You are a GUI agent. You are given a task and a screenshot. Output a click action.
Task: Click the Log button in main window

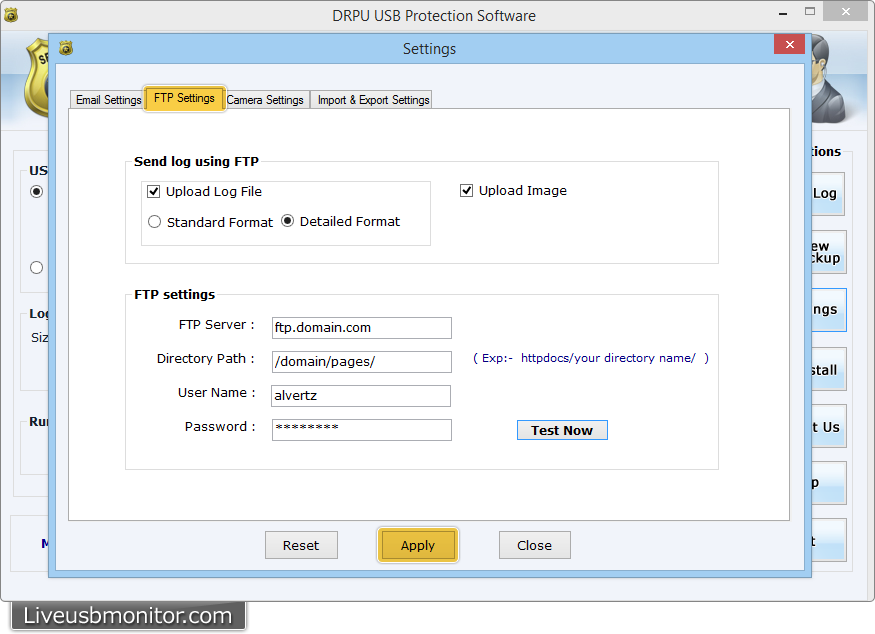(828, 194)
